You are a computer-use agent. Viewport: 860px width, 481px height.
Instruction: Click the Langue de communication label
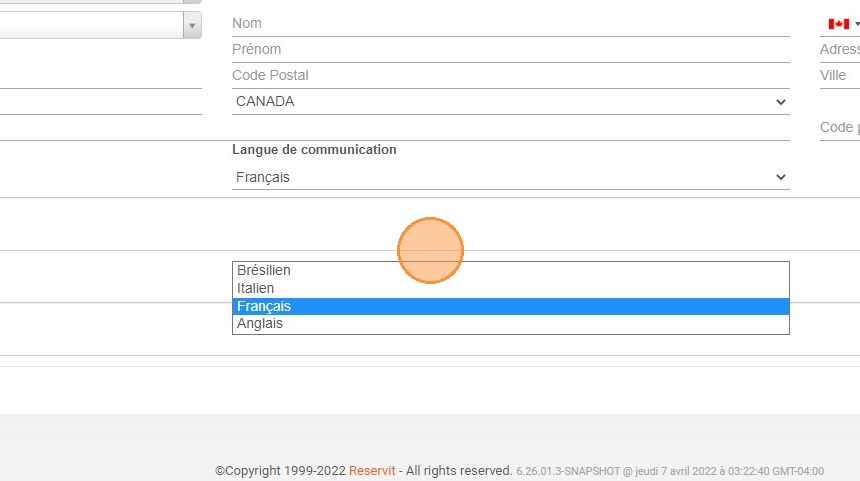click(314, 150)
